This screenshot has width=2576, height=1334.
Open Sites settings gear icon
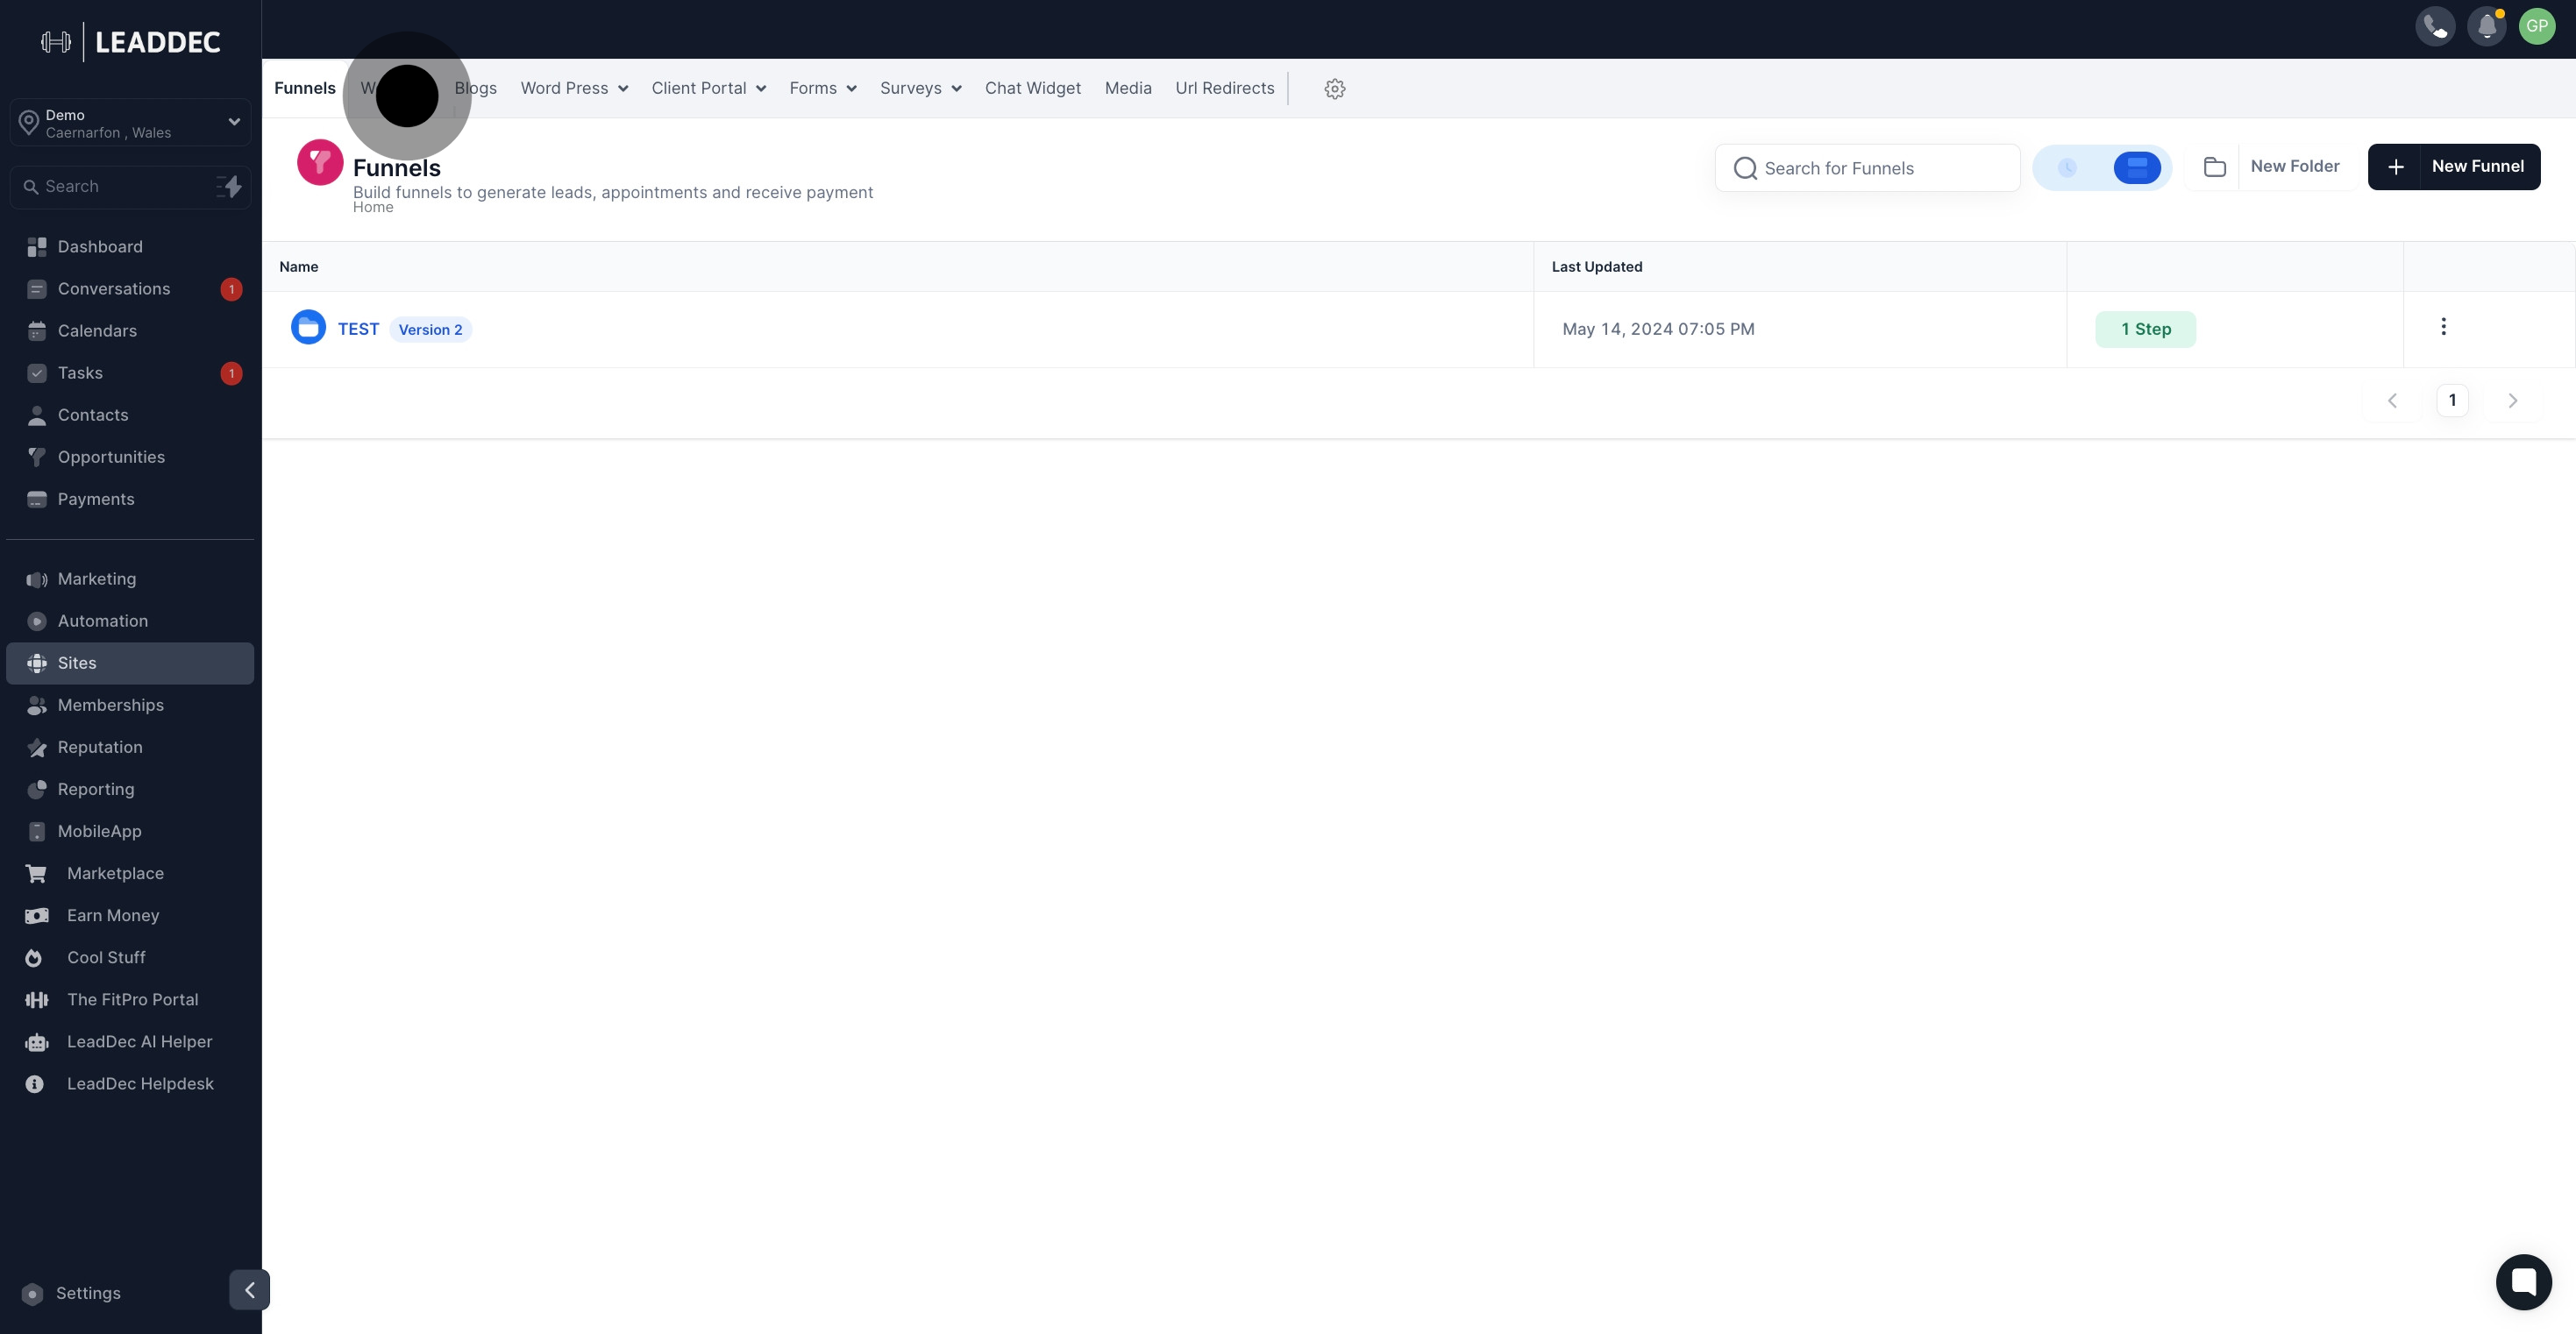[x=1334, y=89]
